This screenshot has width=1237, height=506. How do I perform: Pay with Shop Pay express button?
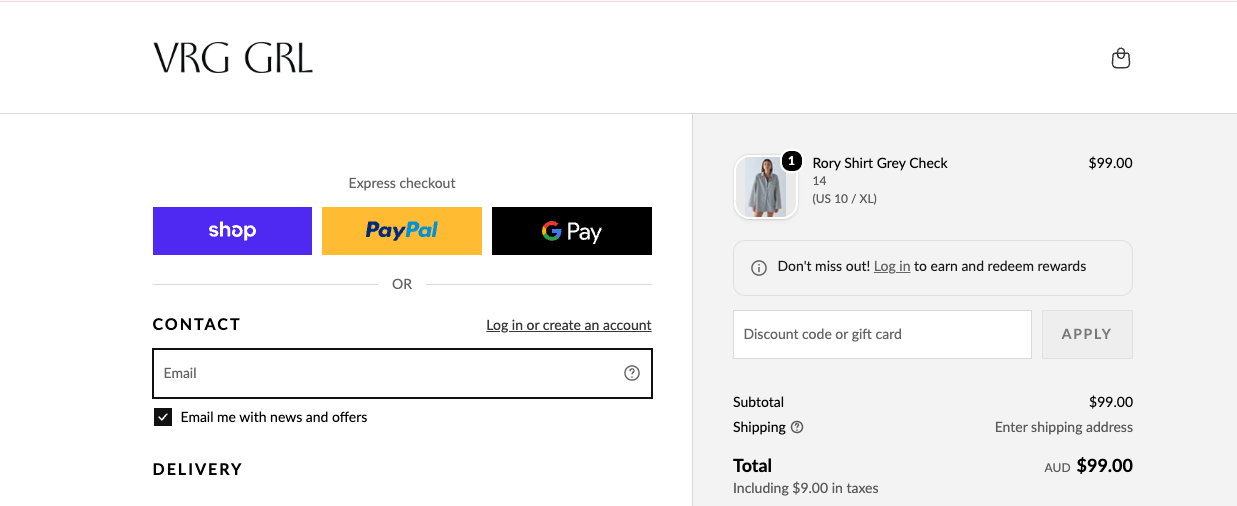pos(232,231)
